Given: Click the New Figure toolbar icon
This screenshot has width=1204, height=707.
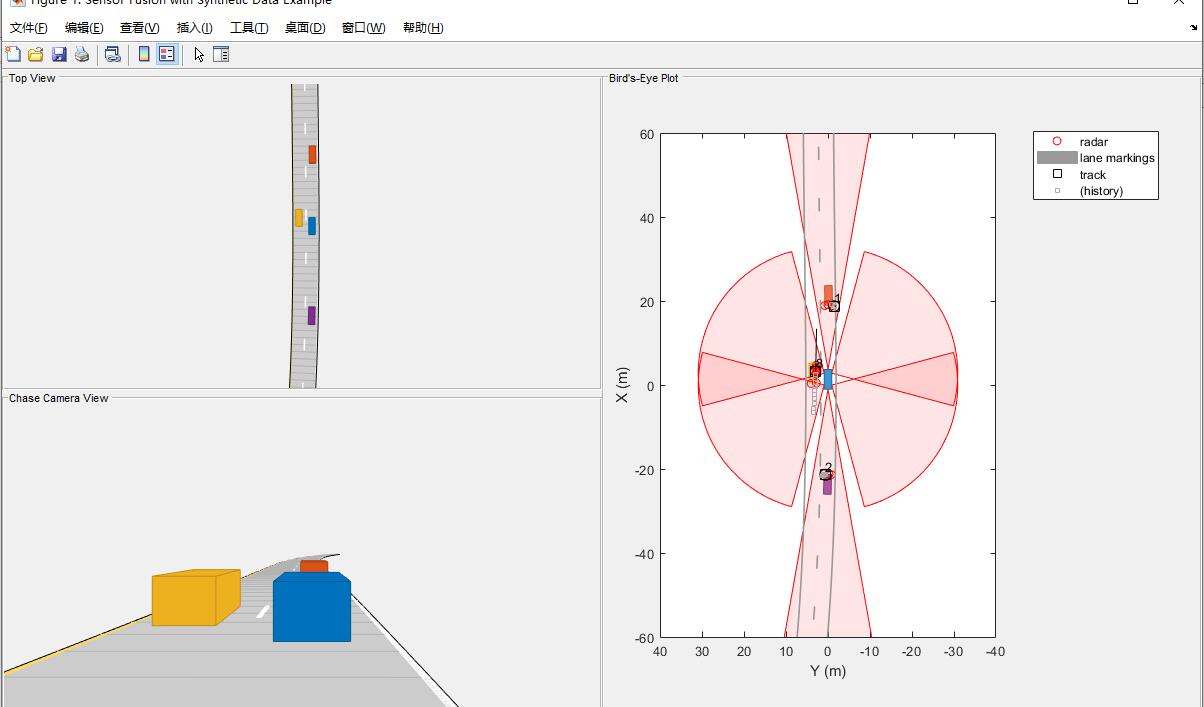Looking at the screenshot, I should click(13, 55).
